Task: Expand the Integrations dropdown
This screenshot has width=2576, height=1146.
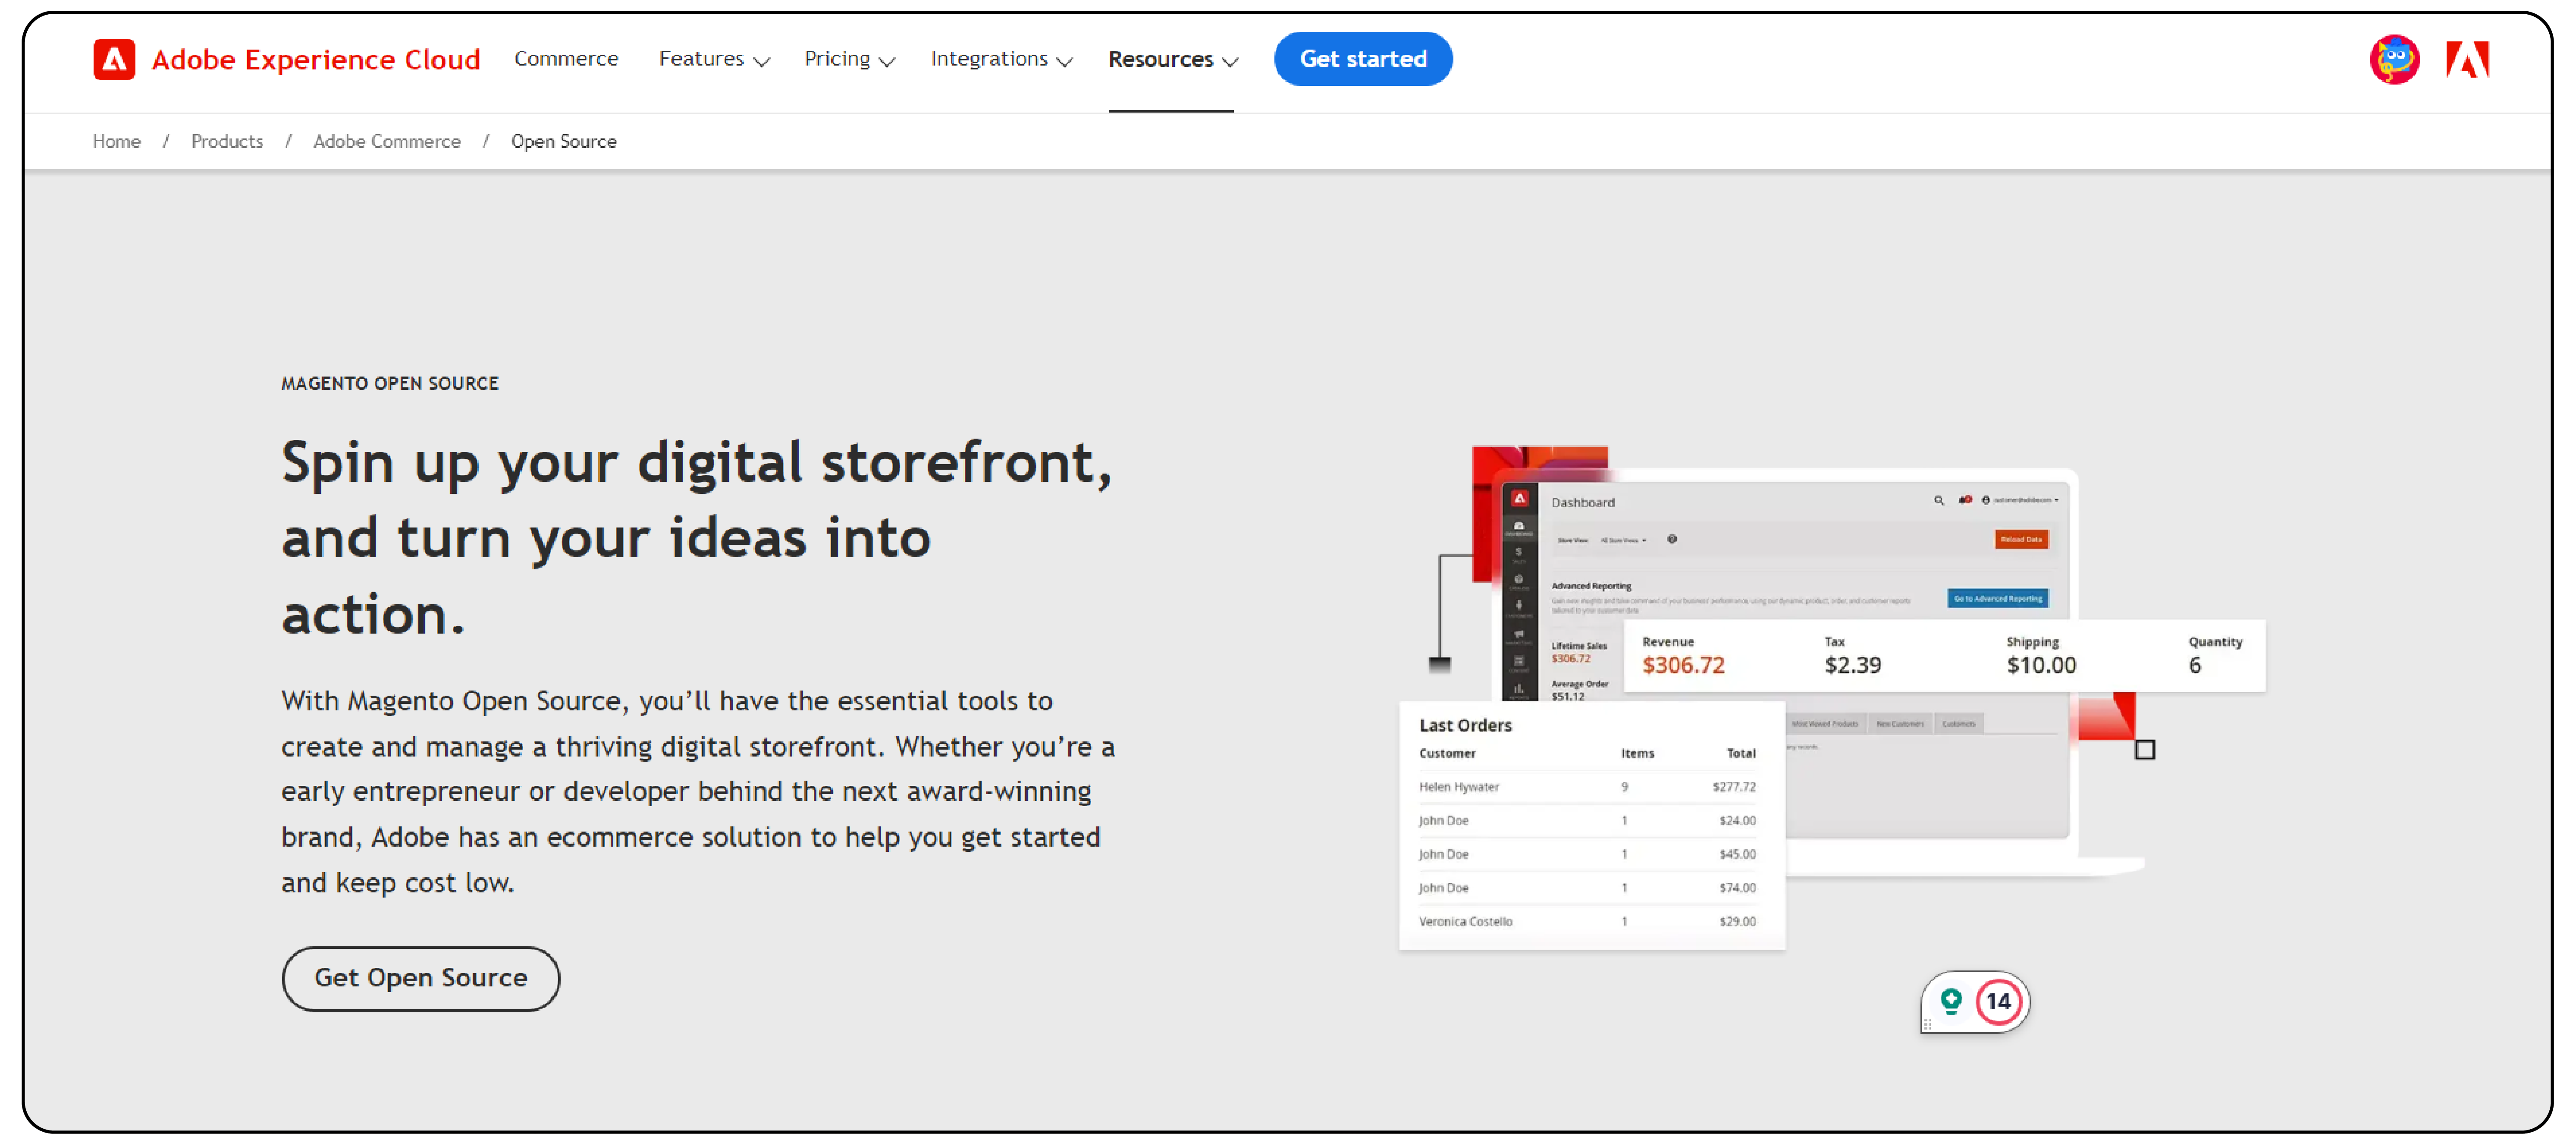Action: point(1001,59)
